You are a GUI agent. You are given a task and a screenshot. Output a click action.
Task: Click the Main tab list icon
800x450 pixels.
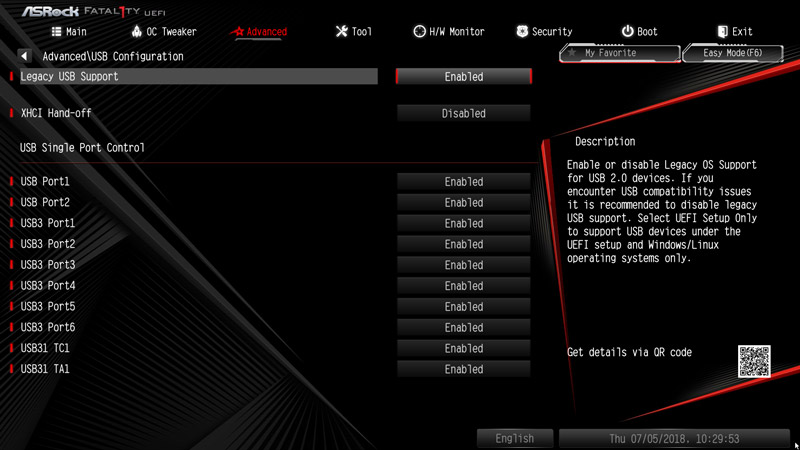point(57,32)
